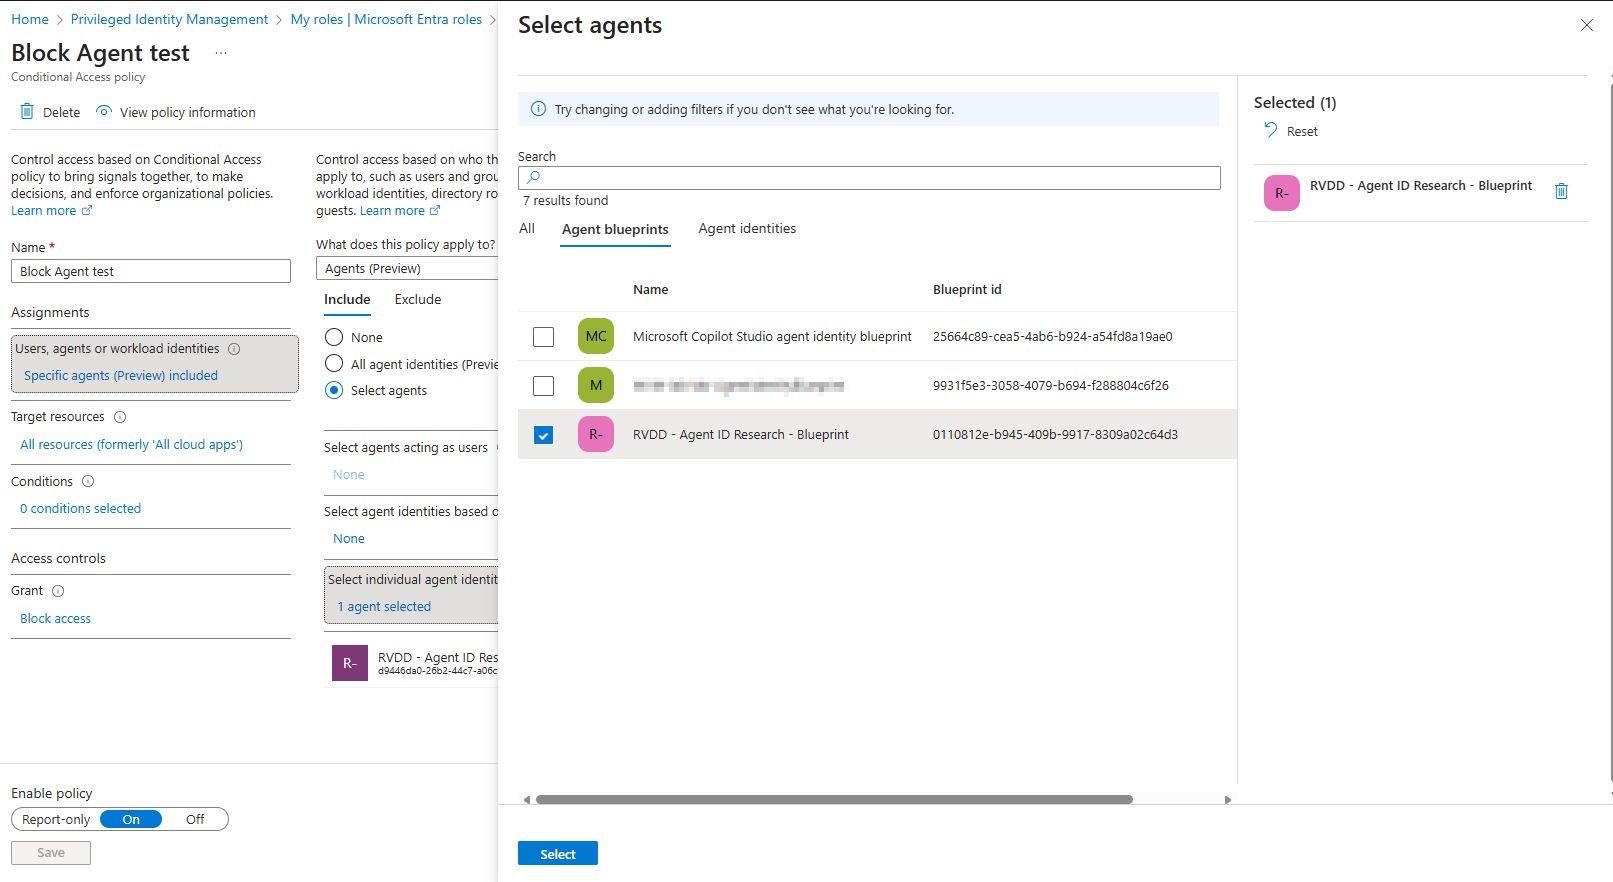1613x882 pixels.
Task: Click the Reset undo arrow icon
Action: (x=1270, y=130)
